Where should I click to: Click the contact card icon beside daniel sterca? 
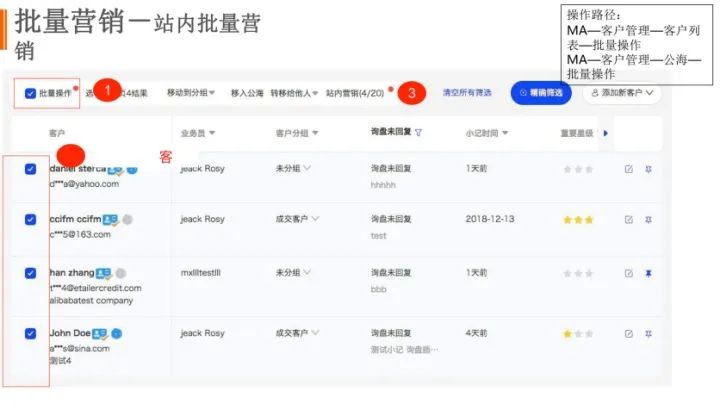tap(115, 170)
